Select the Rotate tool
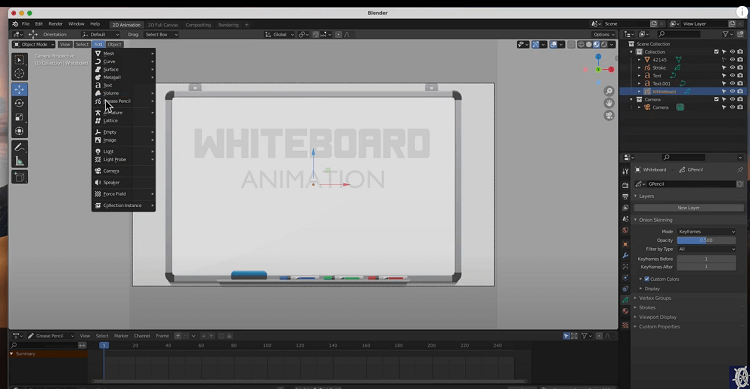Screen dimensions: 750x389 pyautogui.click(x=19, y=103)
